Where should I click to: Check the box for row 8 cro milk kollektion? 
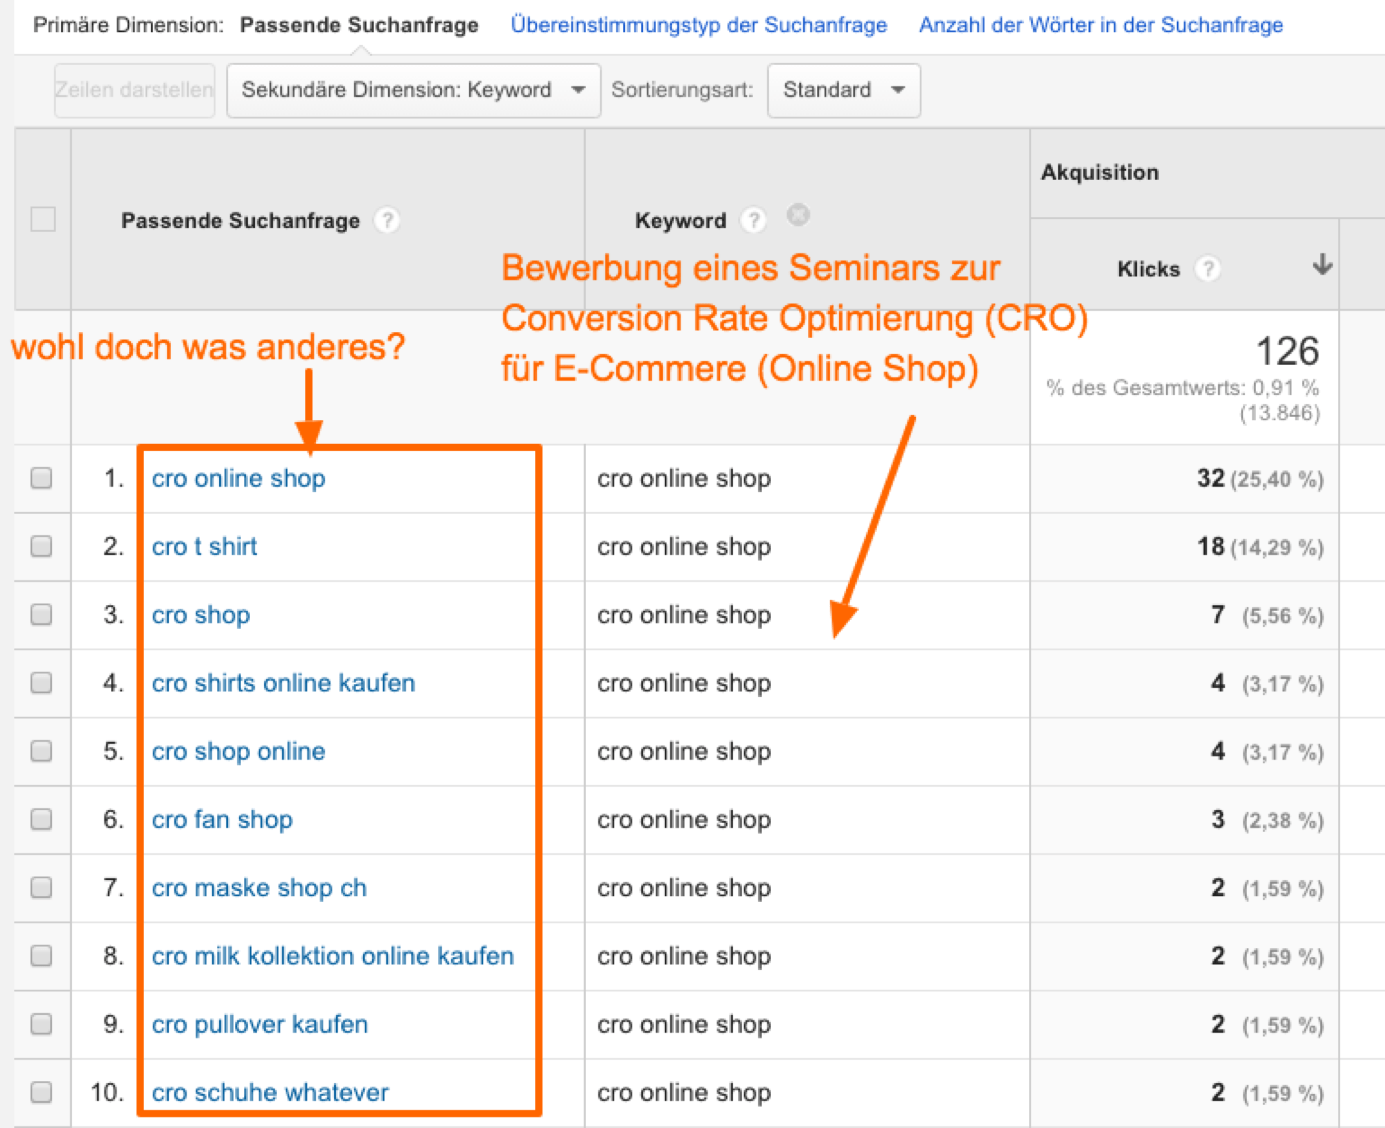41,956
